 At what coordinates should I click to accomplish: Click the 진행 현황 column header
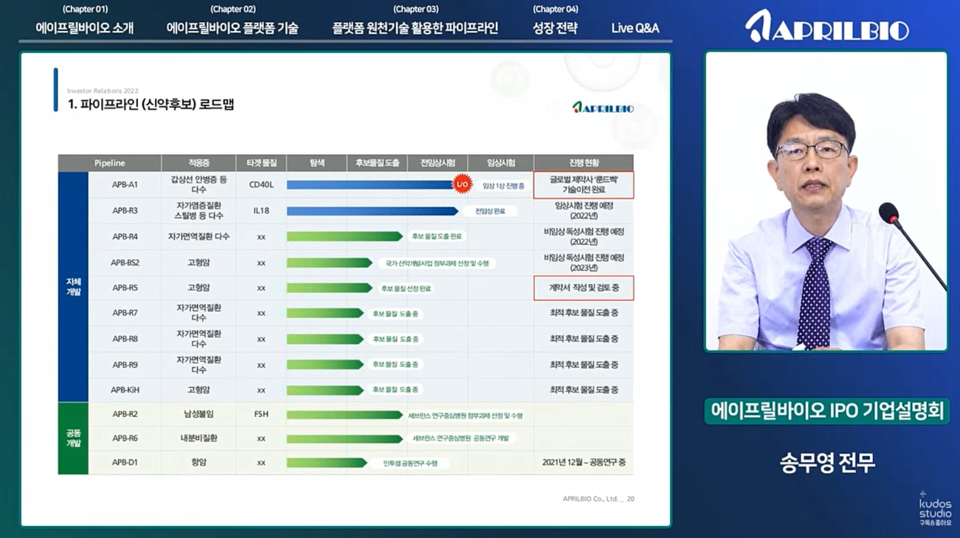(x=582, y=162)
